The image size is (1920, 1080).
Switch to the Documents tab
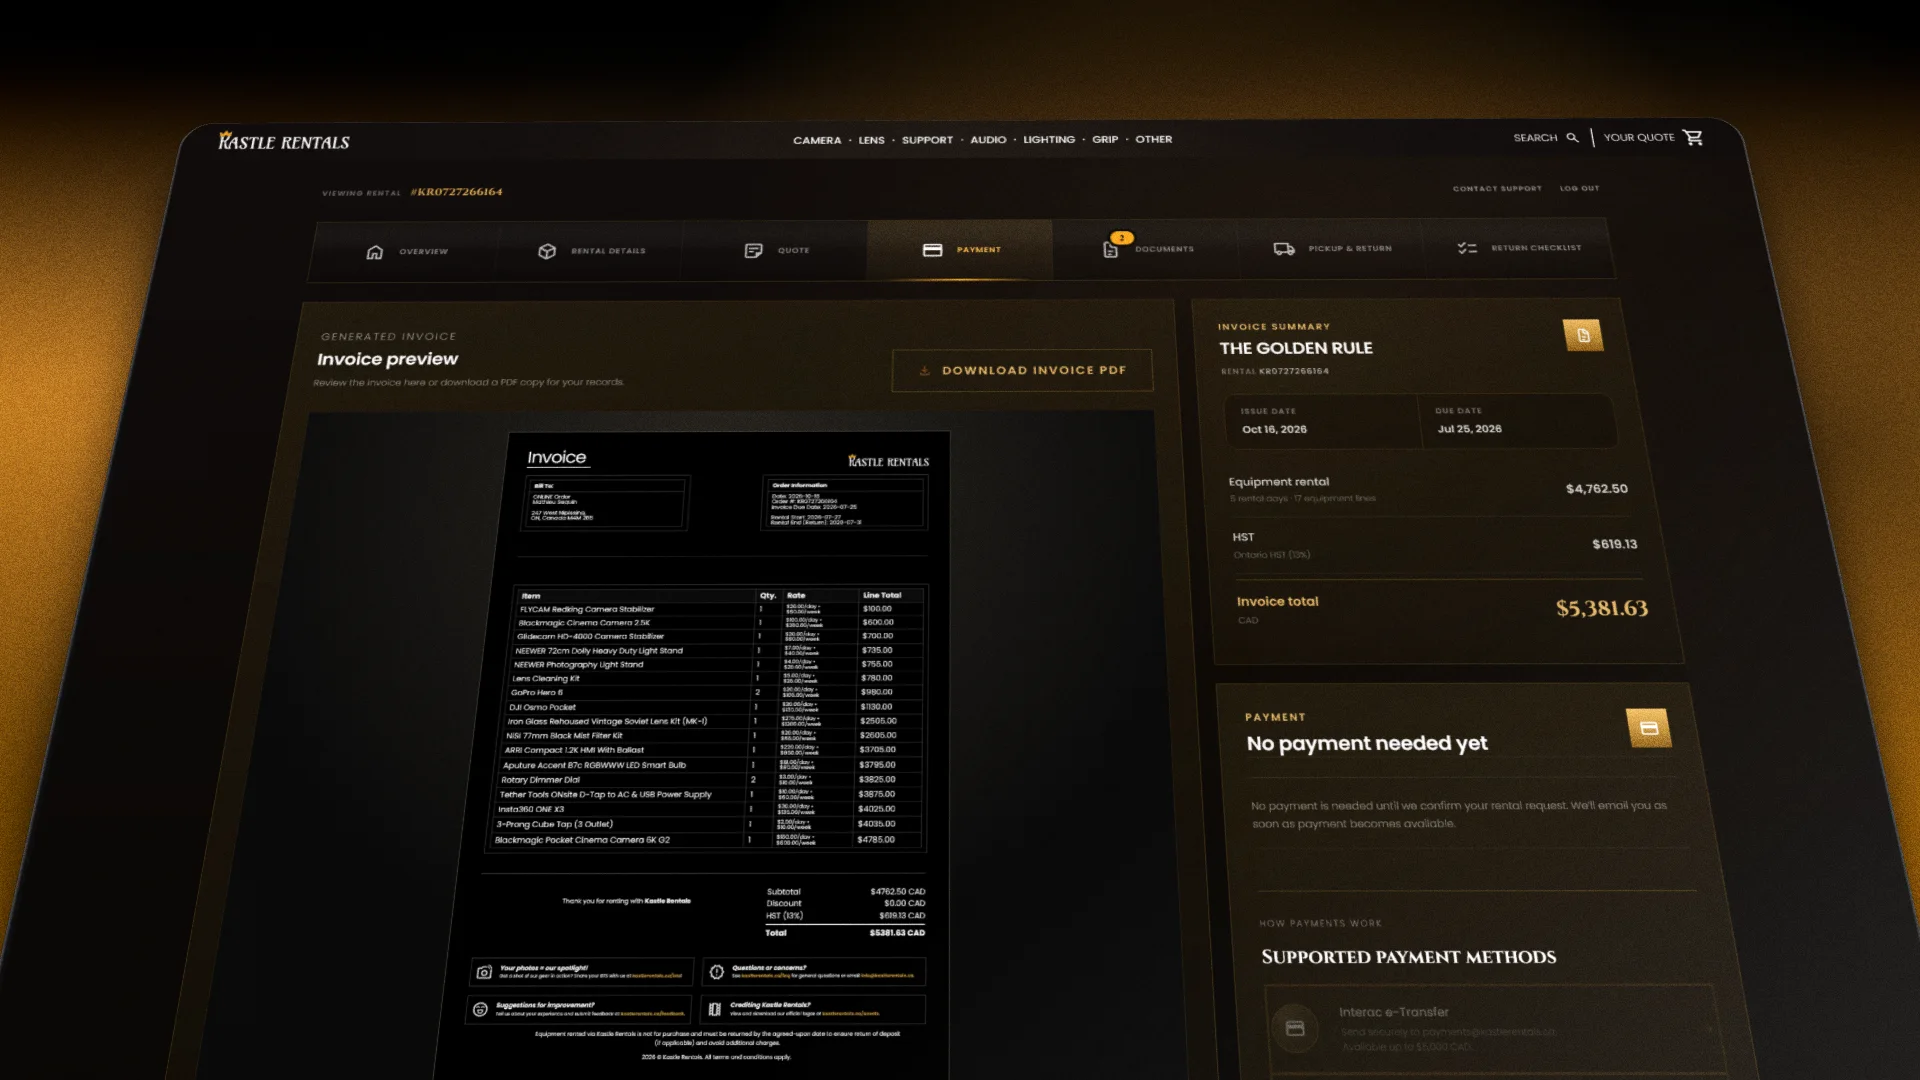tap(1146, 249)
